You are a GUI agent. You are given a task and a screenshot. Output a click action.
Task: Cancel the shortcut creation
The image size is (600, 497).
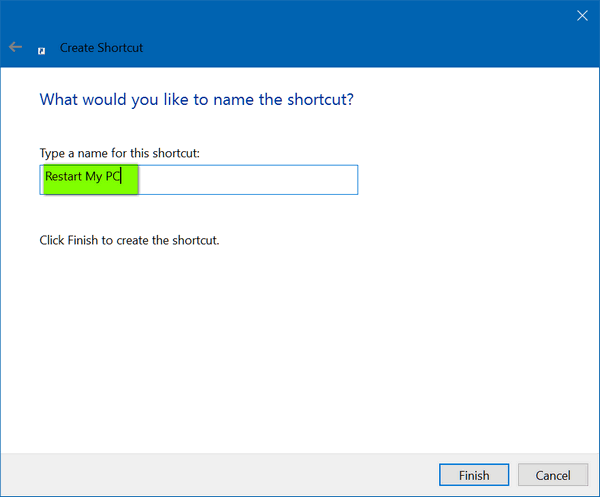pyautogui.click(x=553, y=475)
